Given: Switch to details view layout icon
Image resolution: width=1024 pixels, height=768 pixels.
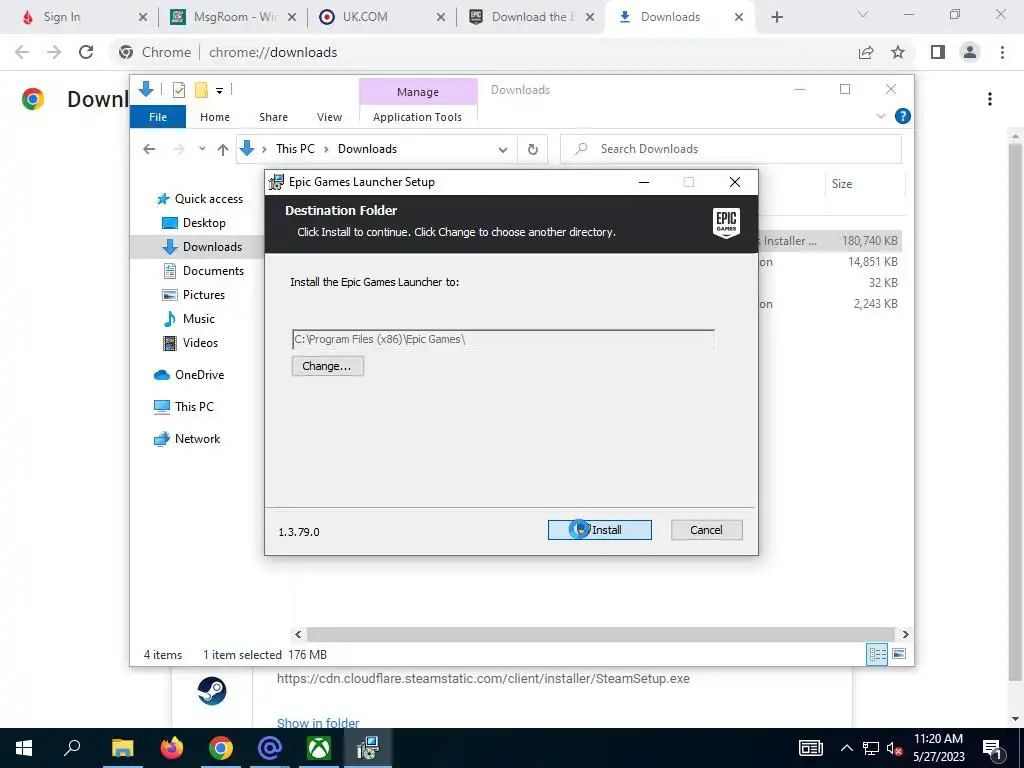Looking at the screenshot, I should [877, 654].
